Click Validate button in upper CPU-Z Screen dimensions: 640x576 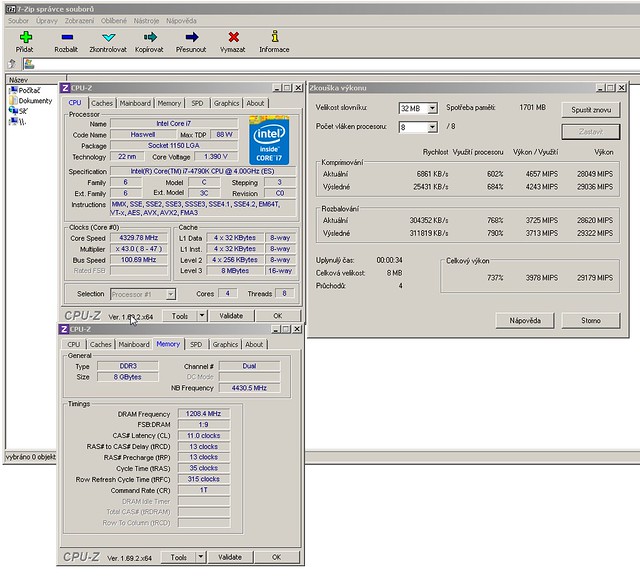pos(231,316)
